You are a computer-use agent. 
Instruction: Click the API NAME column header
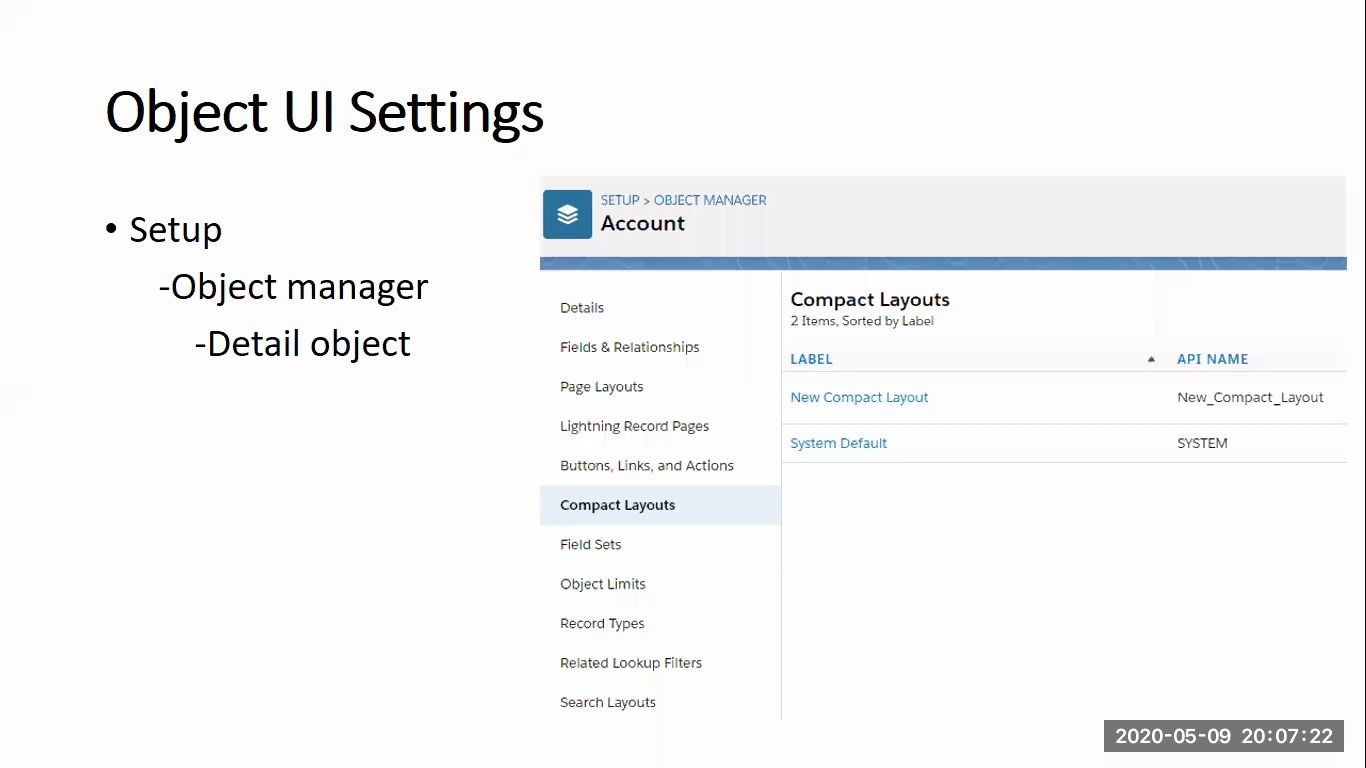pos(1212,359)
